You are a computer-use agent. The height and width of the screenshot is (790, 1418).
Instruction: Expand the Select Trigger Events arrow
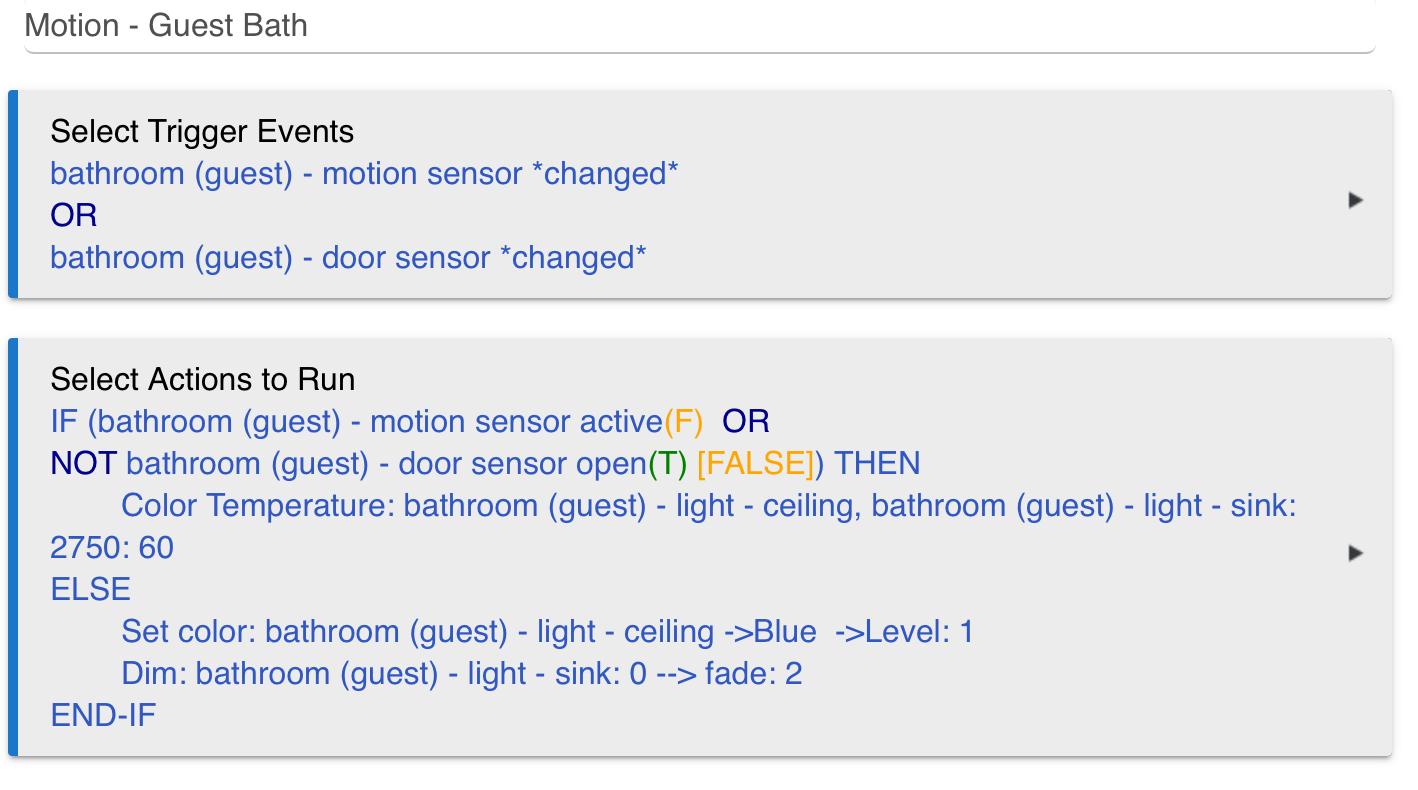pyautogui.click(x=1356, y=200)
